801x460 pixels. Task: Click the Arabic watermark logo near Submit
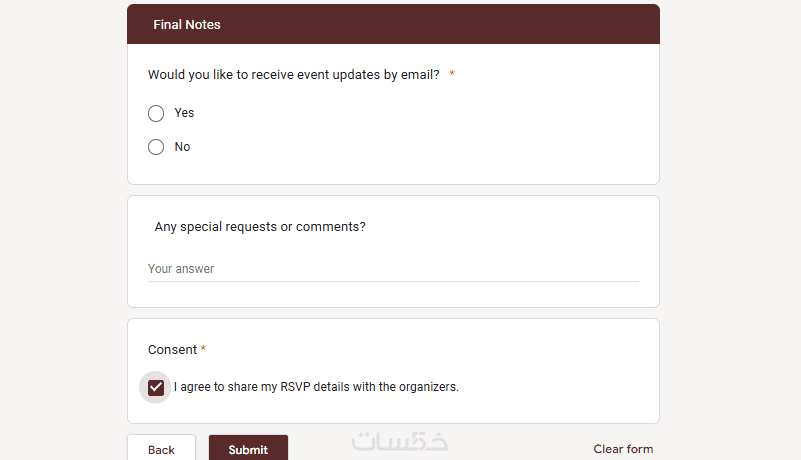click(x=400, y=442)
